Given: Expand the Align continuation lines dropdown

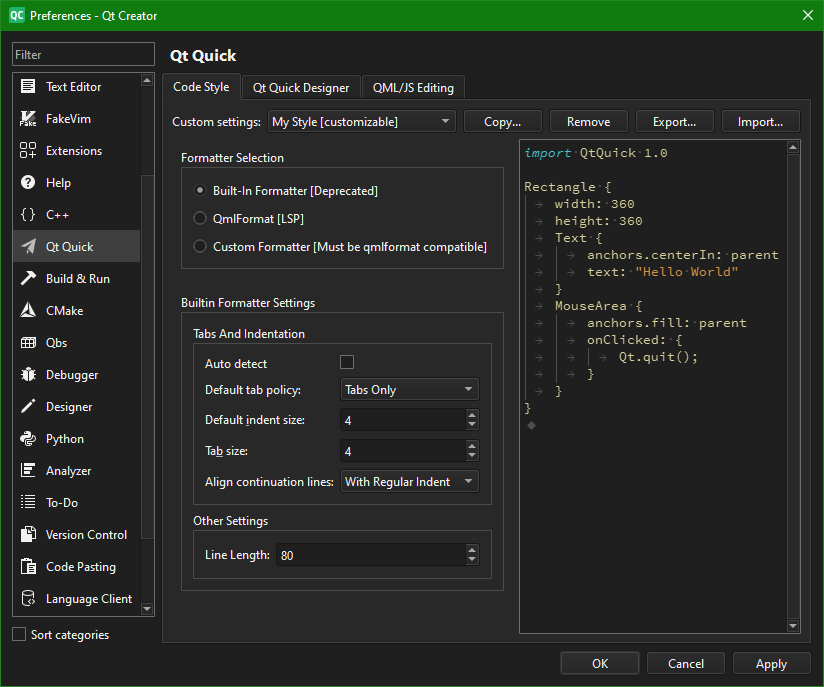Looking at the screenshot, I should (x=409, y=481).
